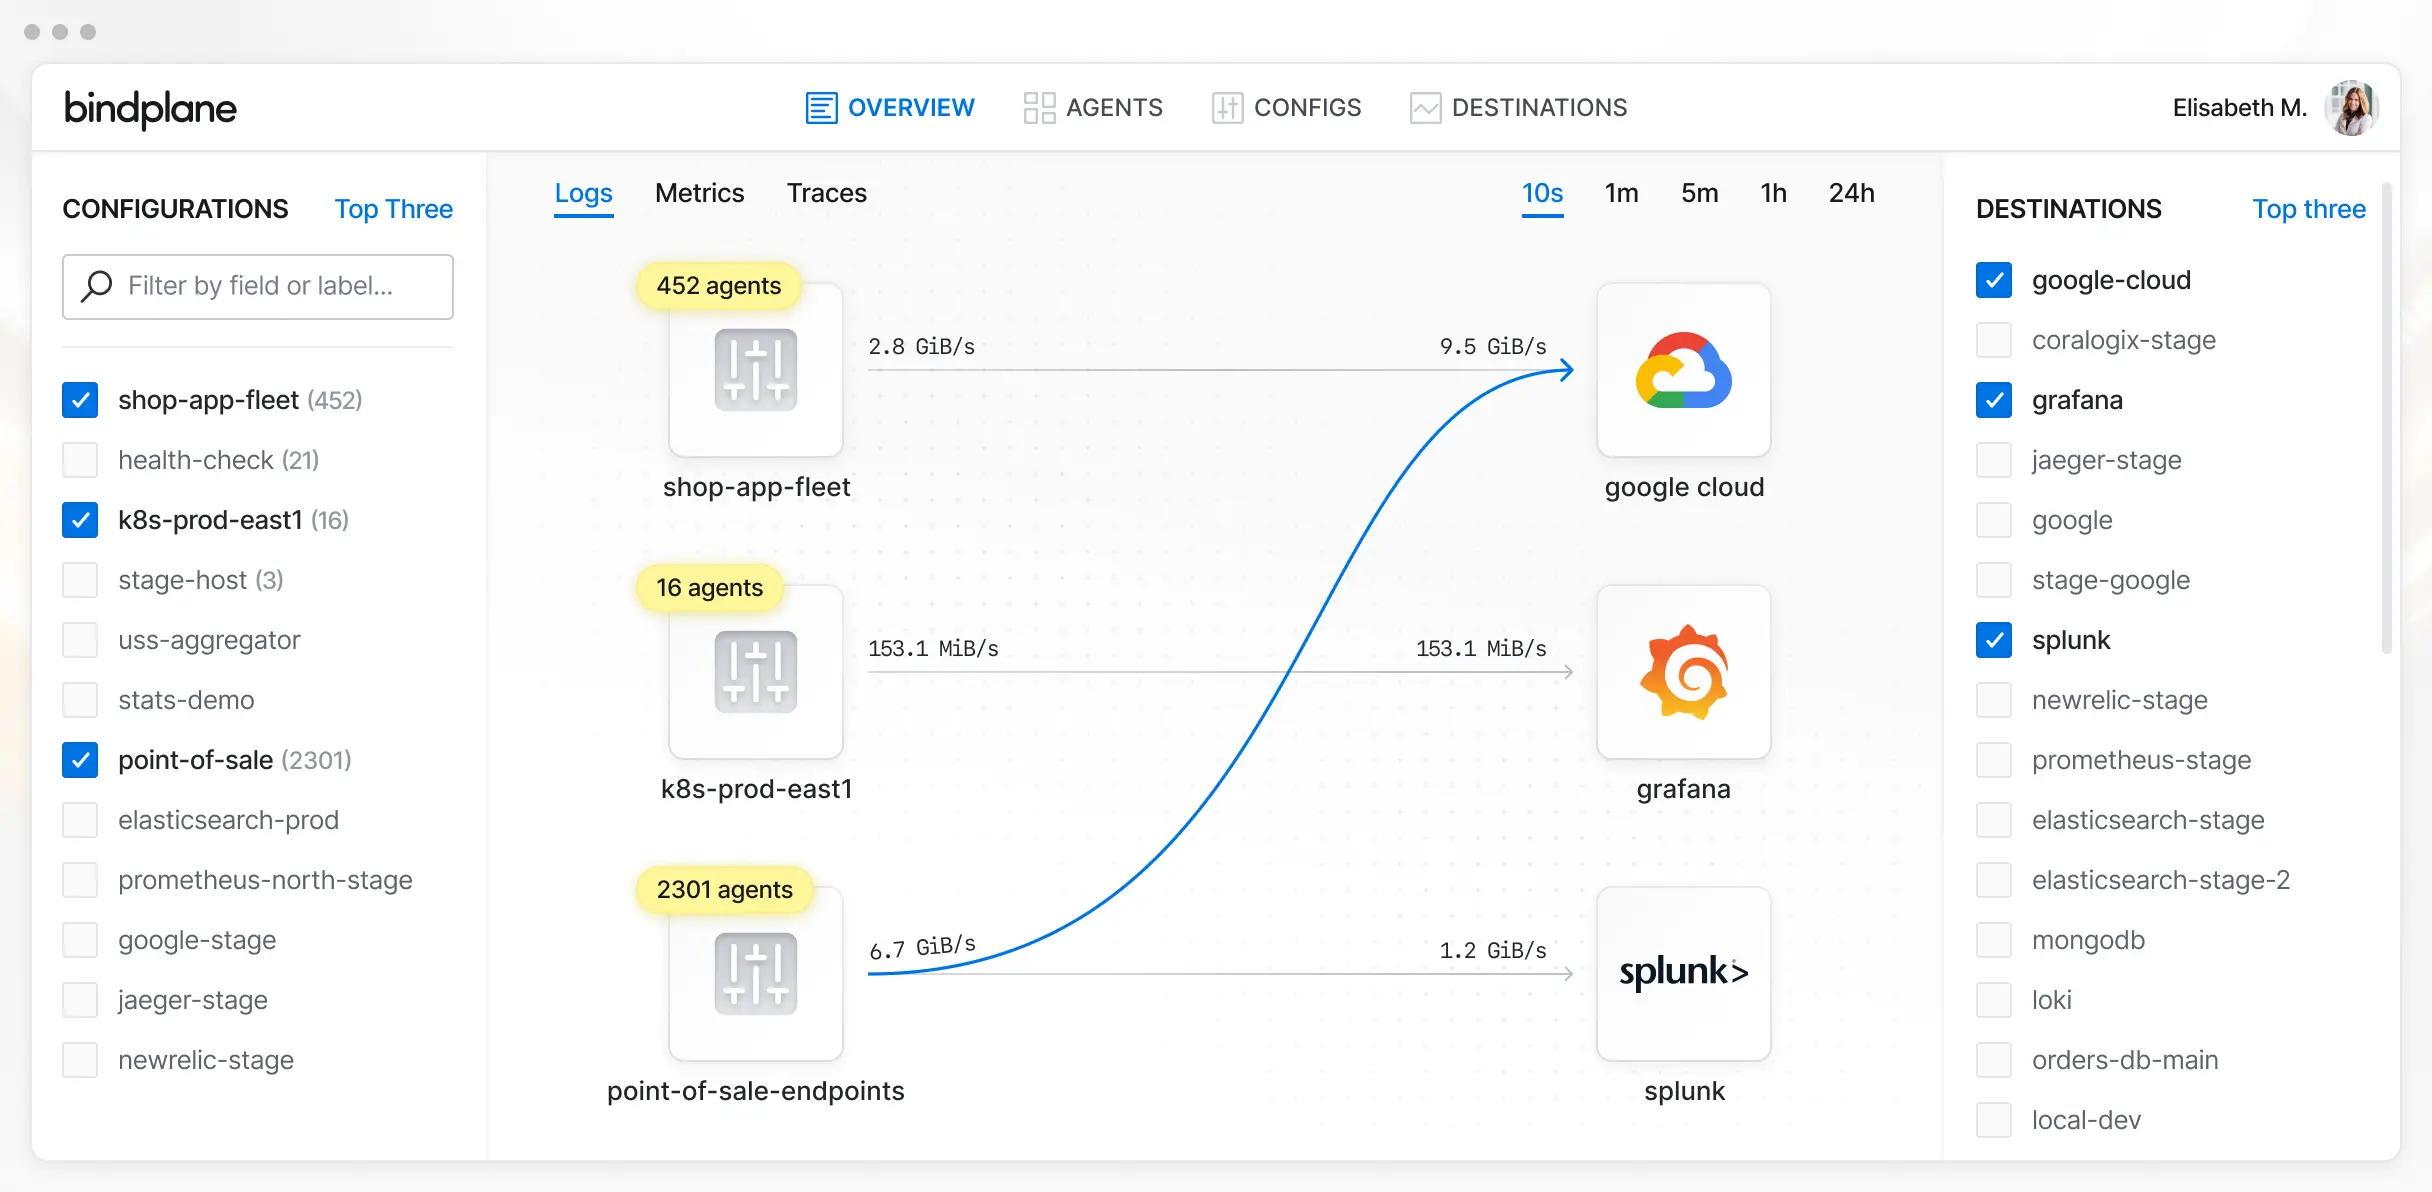The height and width of the screenshot is (1192, 2432).
Task: Select the 5m time range tab
Action: (x=1699, y=193)
